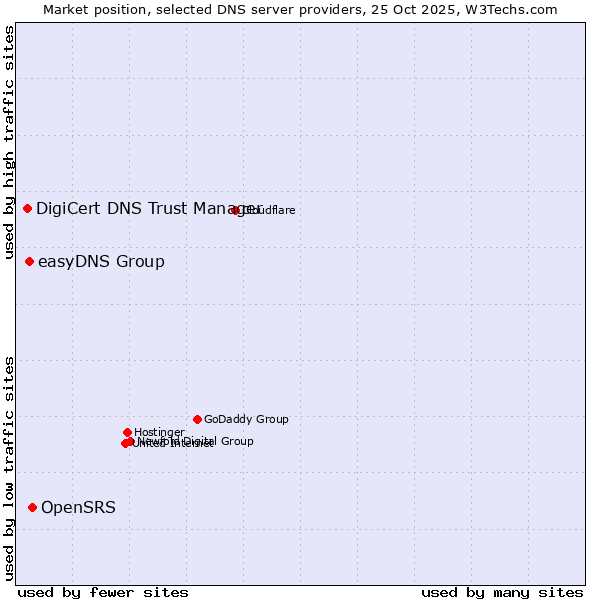Click the OpenSRS red data point
The image size is (600, 600).
click(x=32, y=507)
